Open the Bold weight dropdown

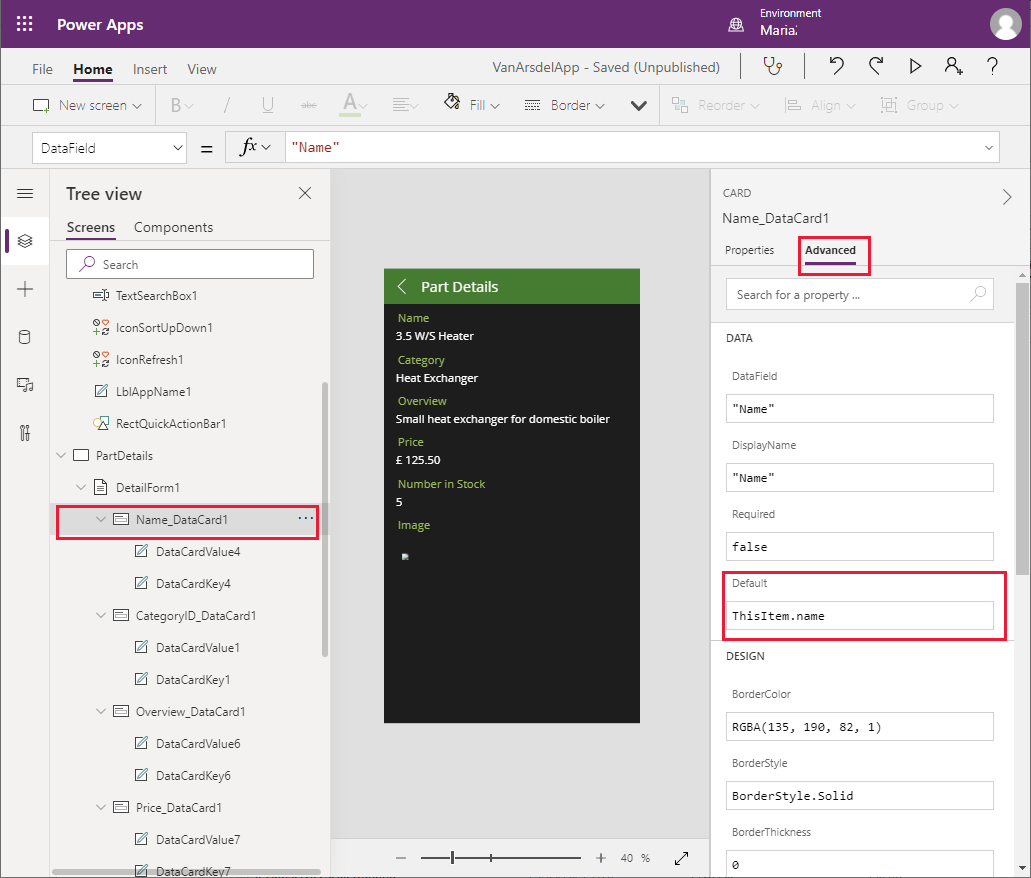182,105
